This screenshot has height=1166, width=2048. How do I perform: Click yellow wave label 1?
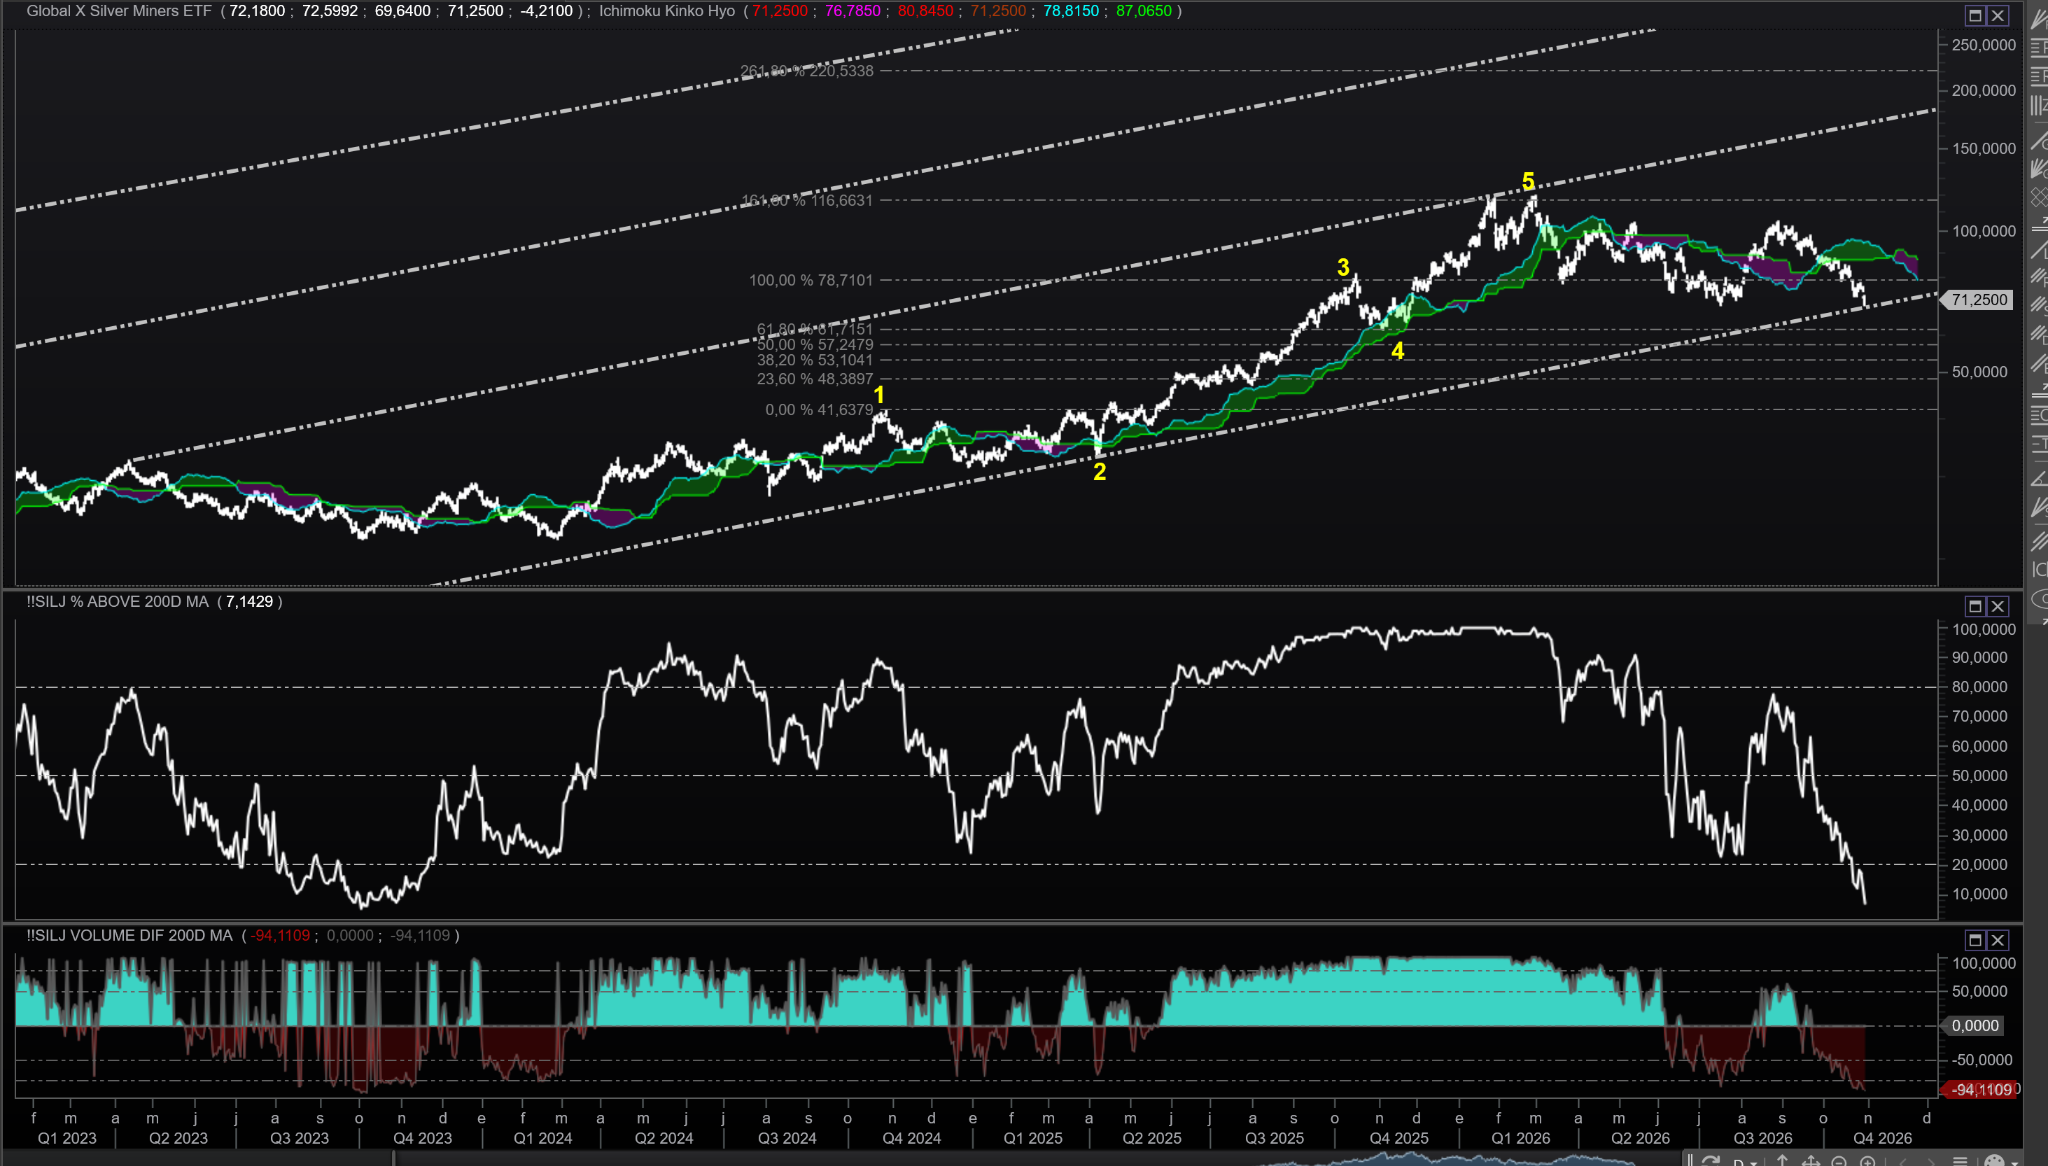coord(879,395)
